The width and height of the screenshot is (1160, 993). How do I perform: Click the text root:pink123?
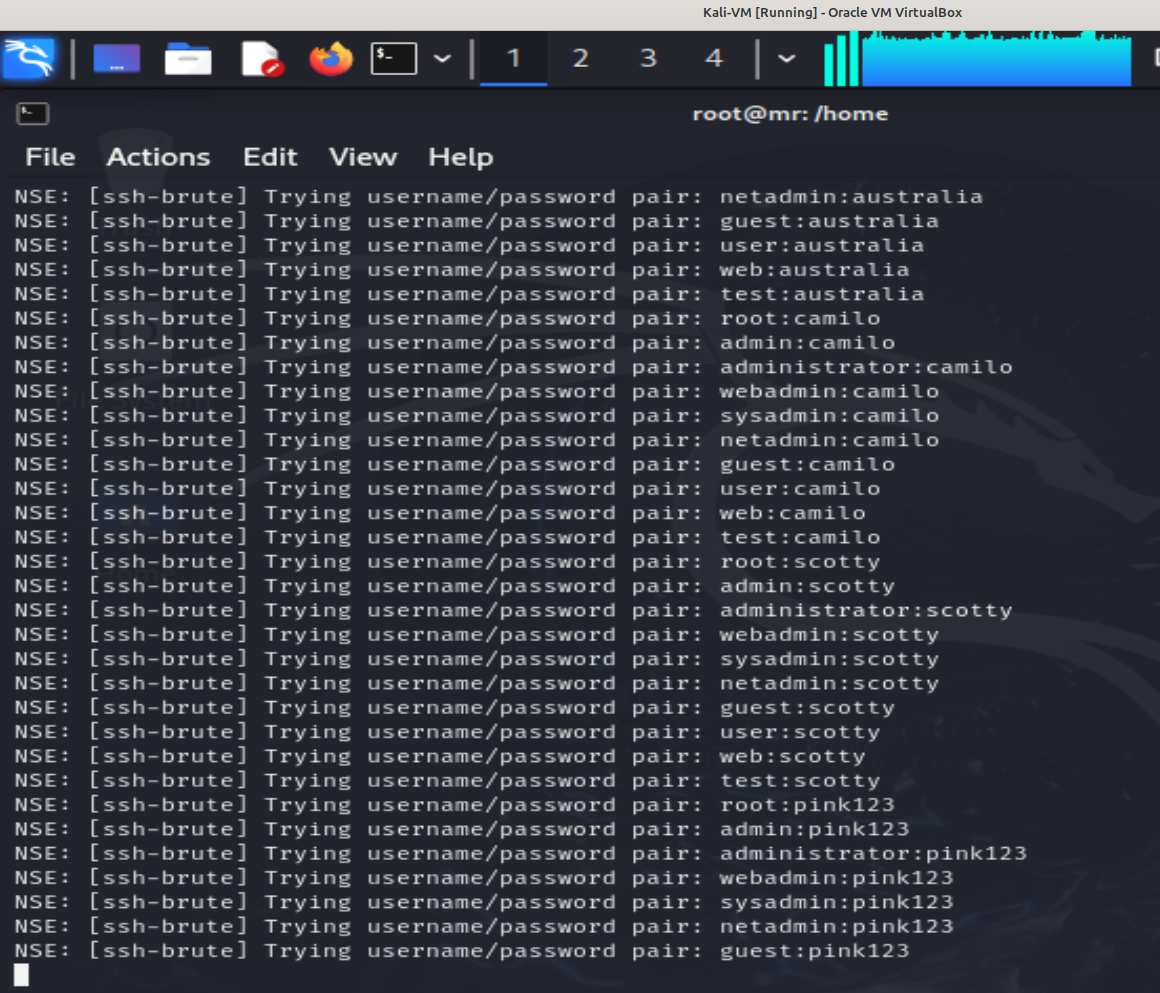click(808, 805)
